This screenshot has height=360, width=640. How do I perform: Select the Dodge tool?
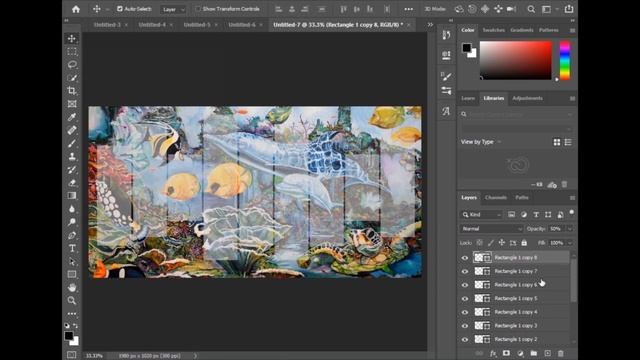coord(72,222)
